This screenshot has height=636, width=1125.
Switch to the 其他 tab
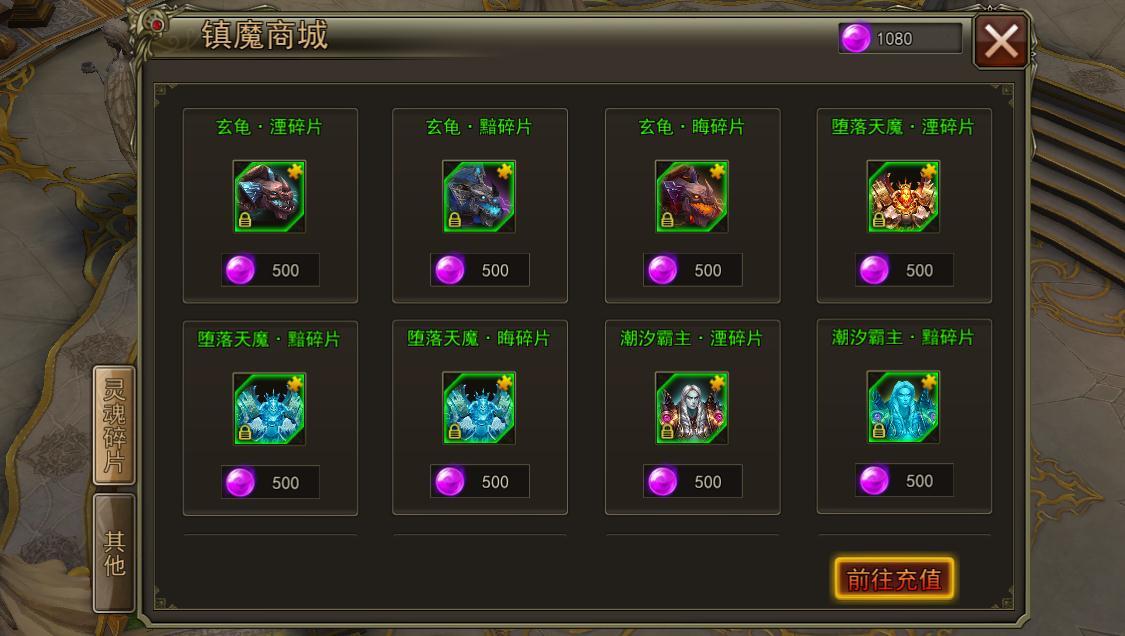tap(114, 553)
